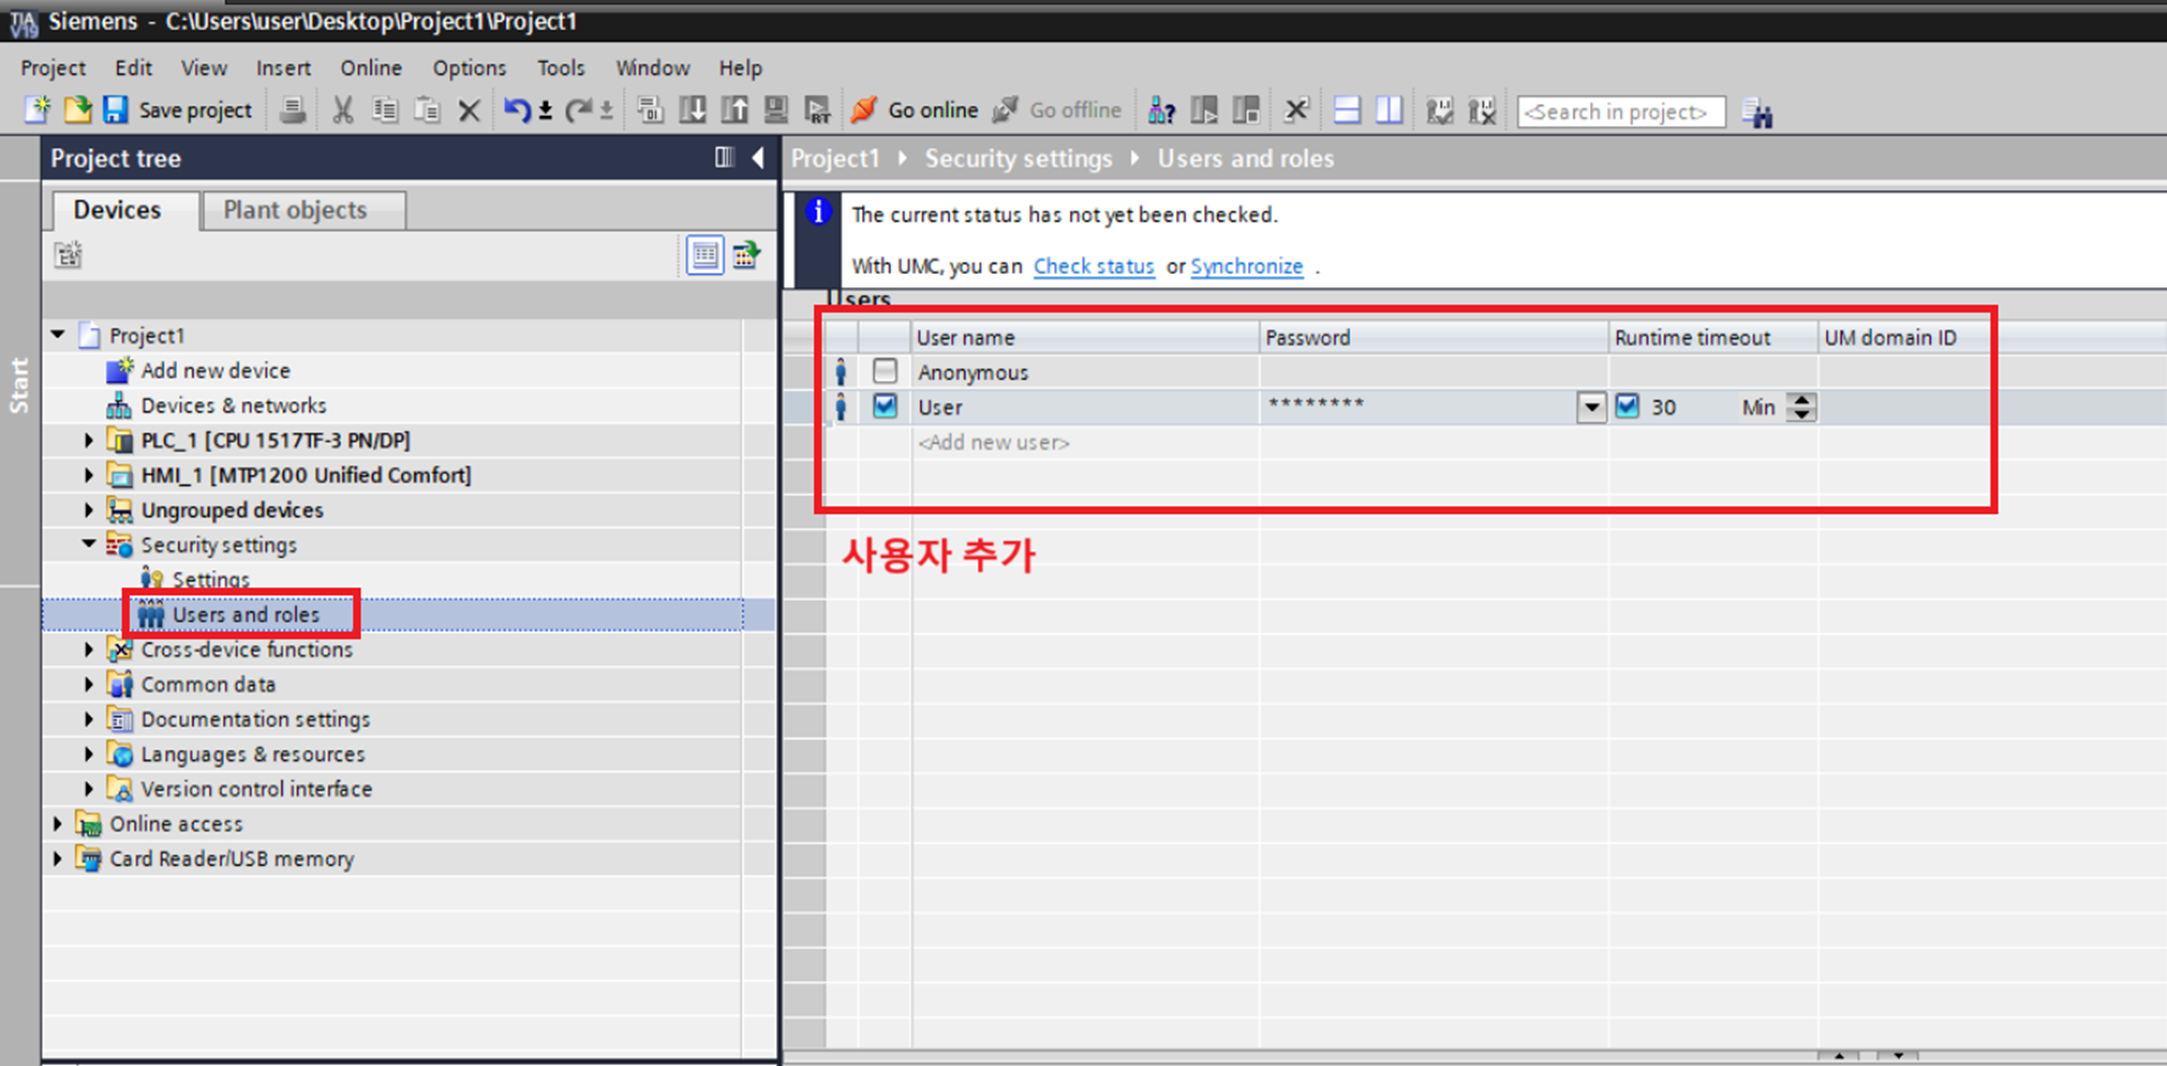This screenshot has height=1066, width=2167.
Task: Click the Project tree column view icon
Action: 724,158
